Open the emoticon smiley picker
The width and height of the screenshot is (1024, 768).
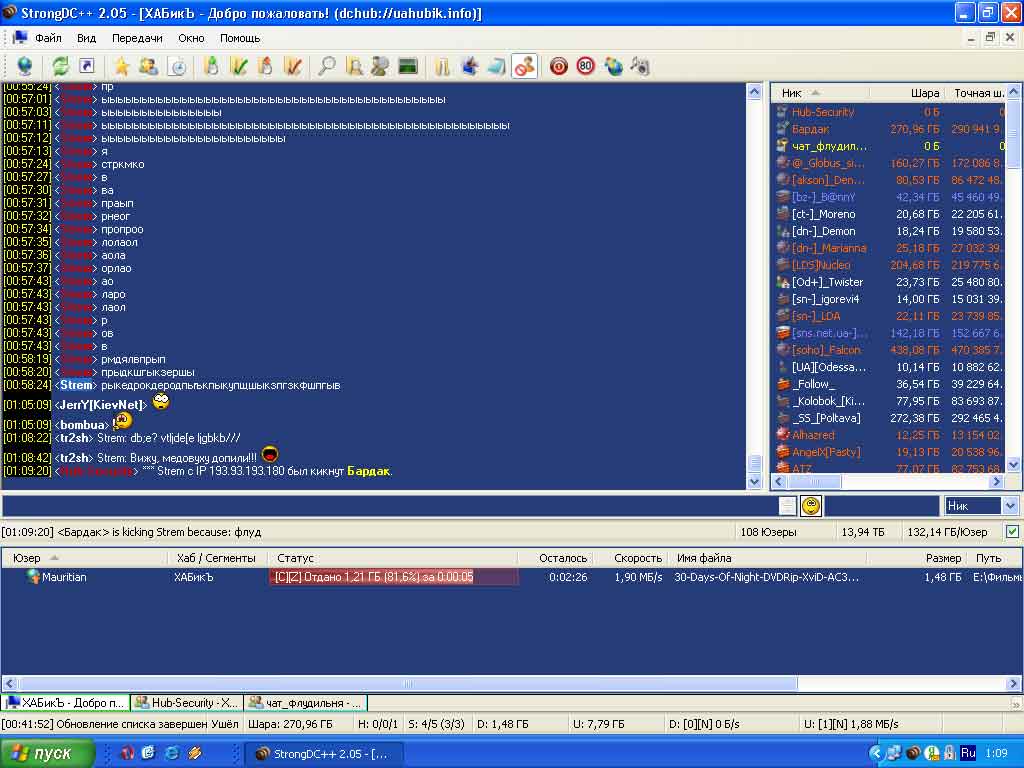point(811,505)
